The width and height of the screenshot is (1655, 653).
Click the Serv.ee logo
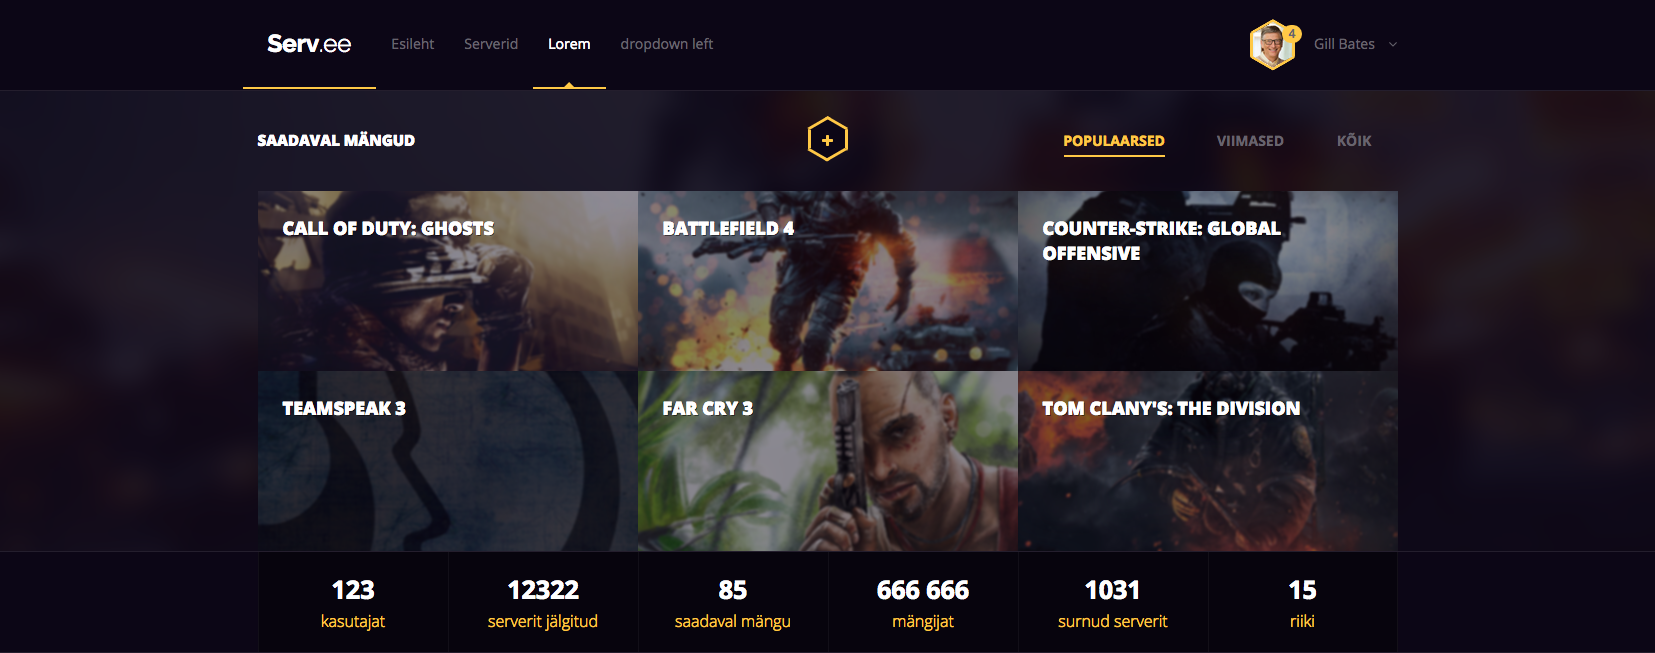309,44
